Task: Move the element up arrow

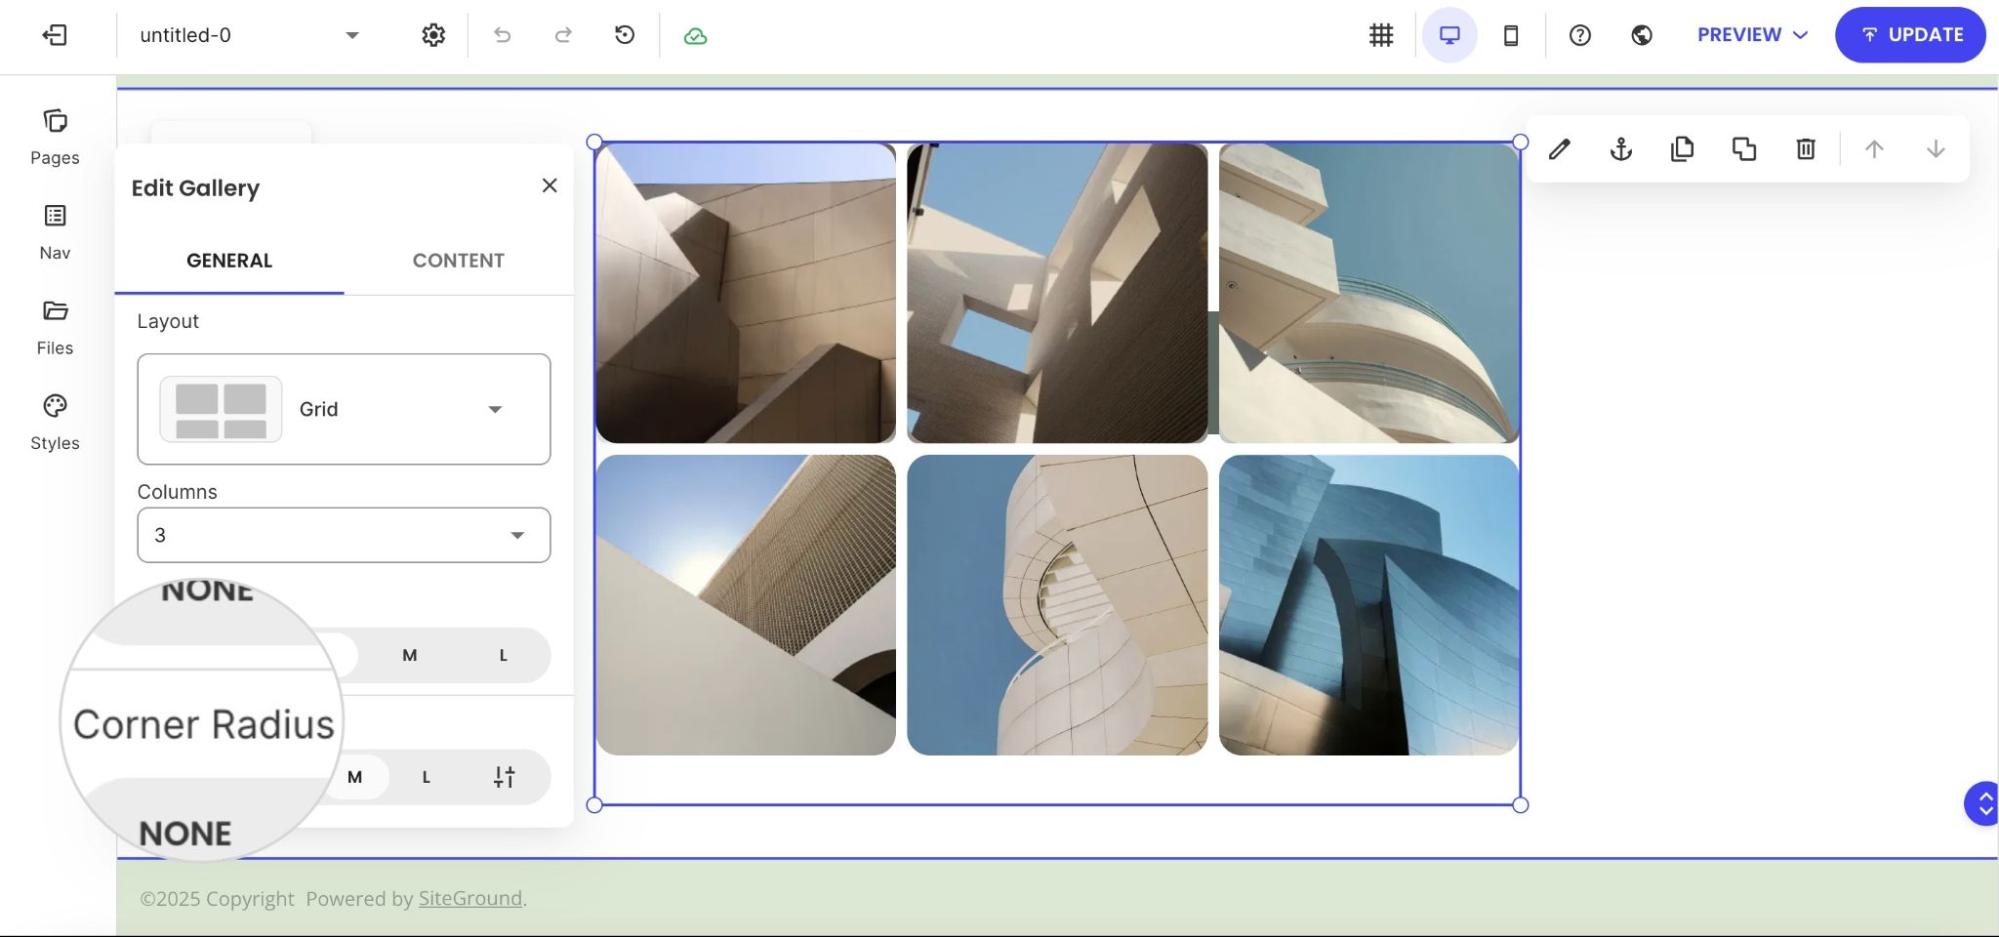Action: click(x=1874, y=150)
